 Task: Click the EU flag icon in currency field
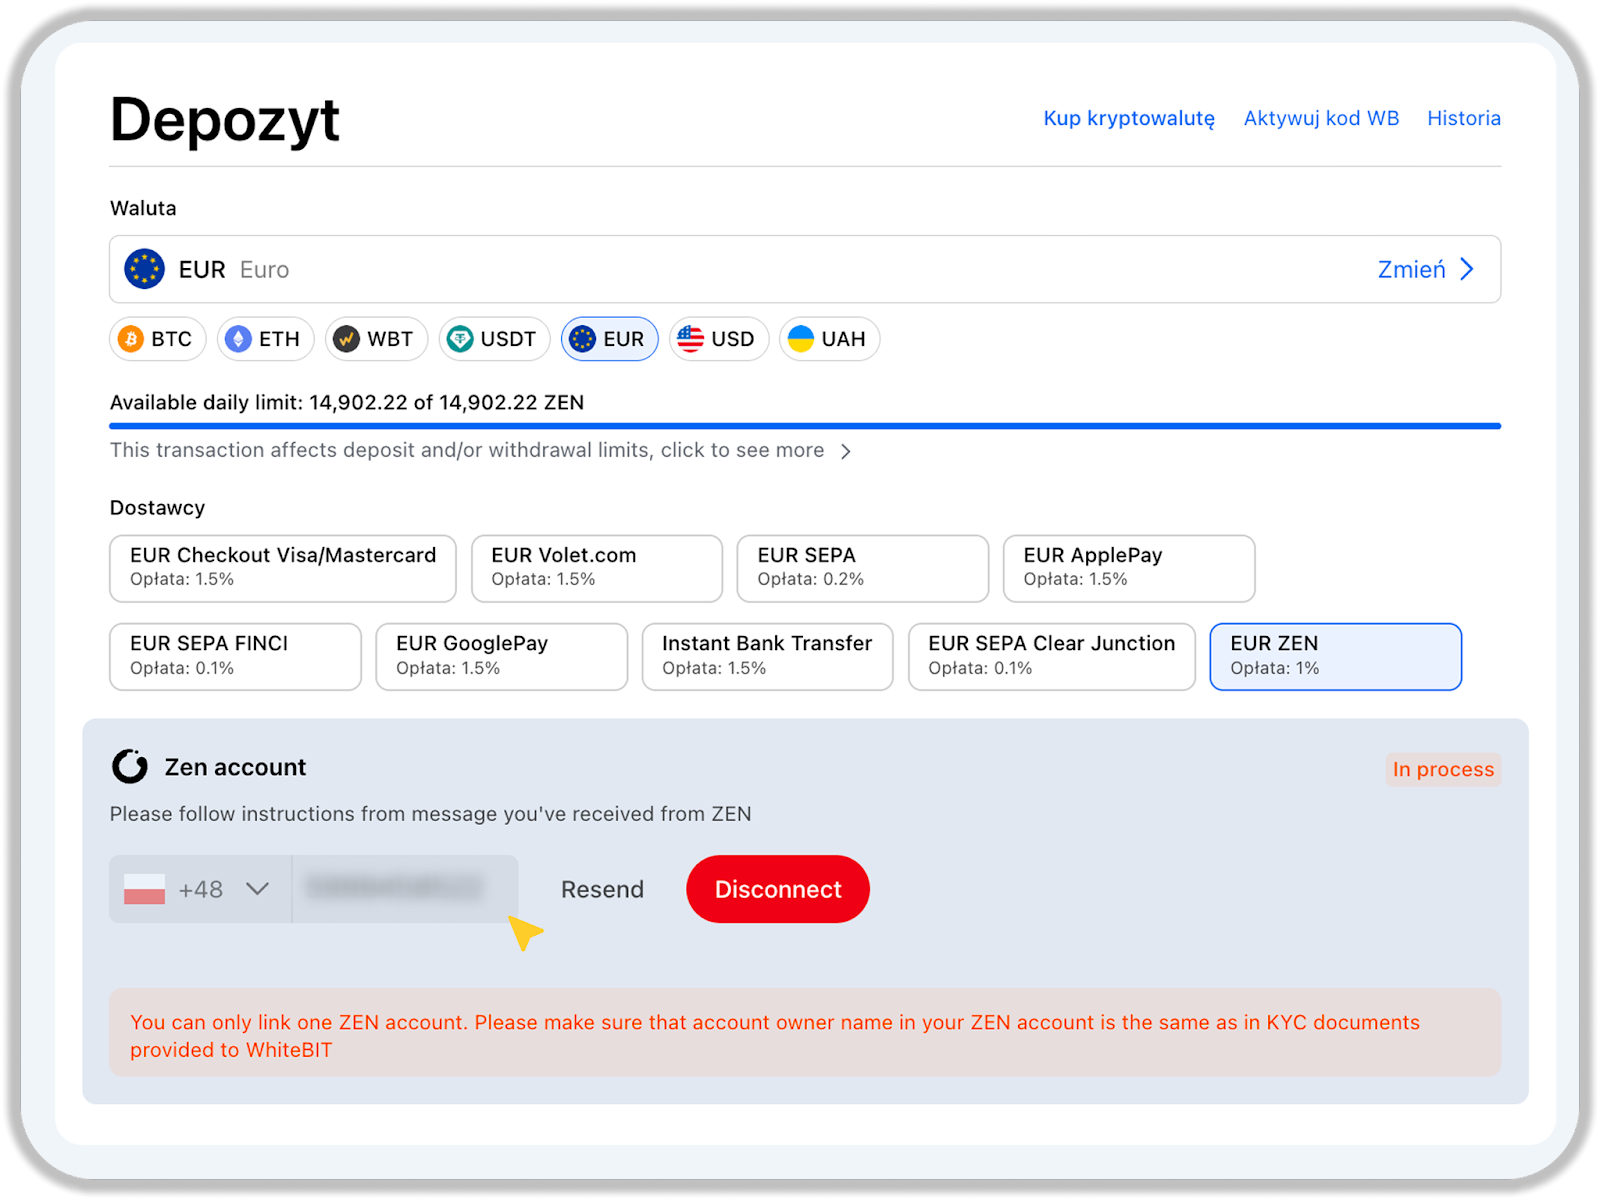[x=145, y=269]
